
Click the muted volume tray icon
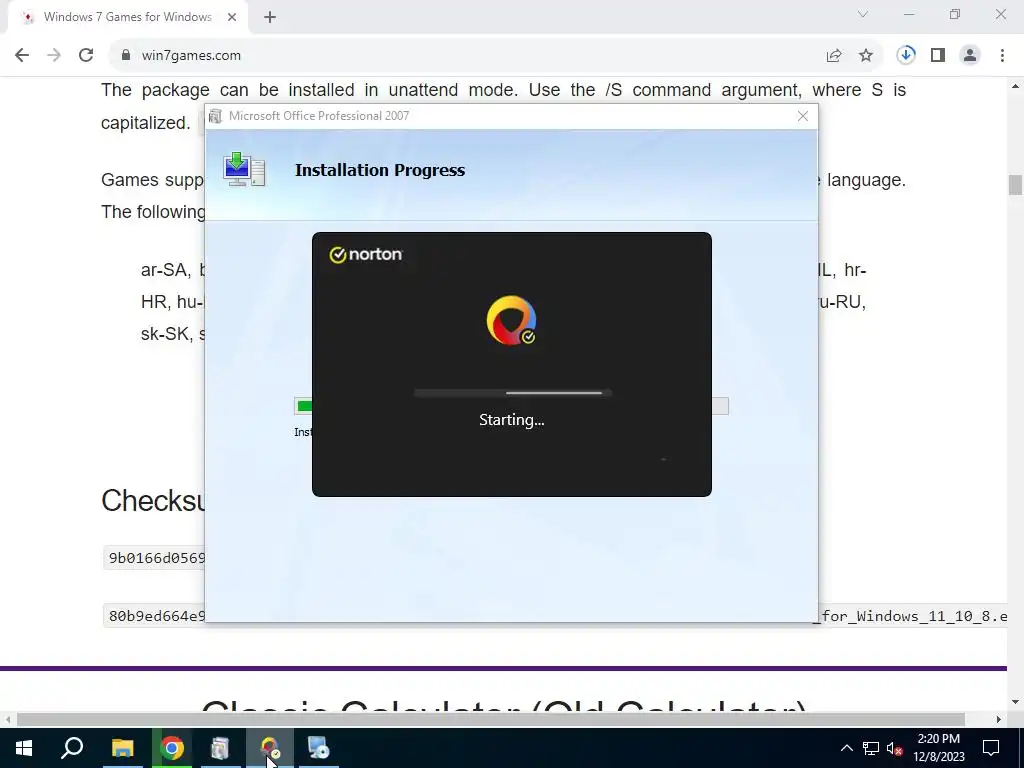[x=895, y=748]
